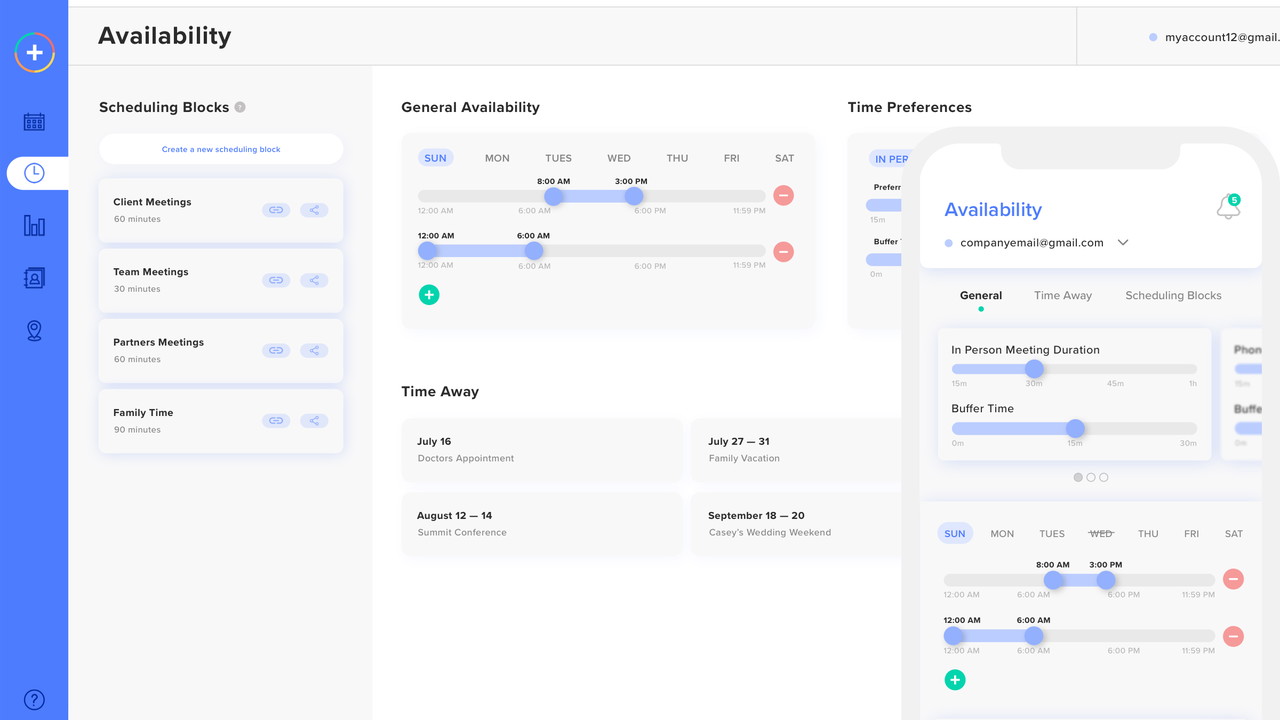This screenshot has width=1280, height=720.
Task: Click the notification bell with badge
Action: click(1227, 207)
